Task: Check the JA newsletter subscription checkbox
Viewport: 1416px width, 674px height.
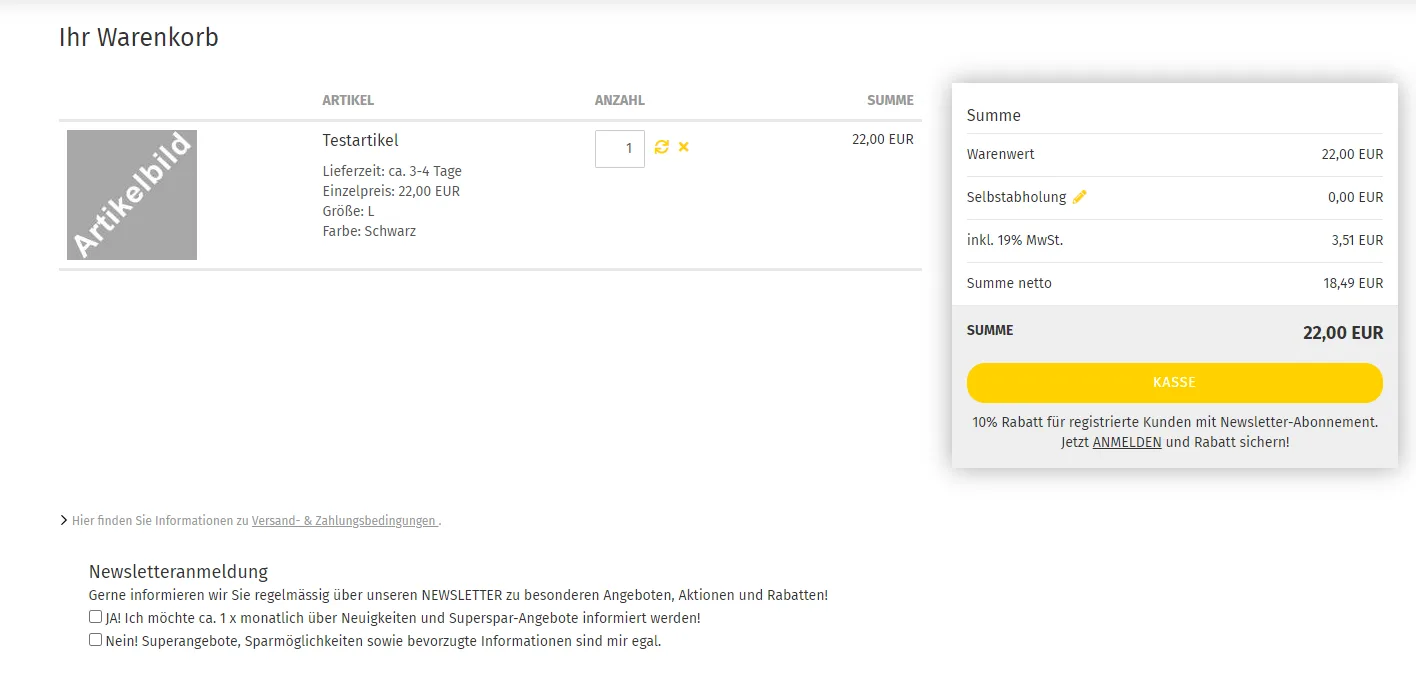Action: (95, 617)
